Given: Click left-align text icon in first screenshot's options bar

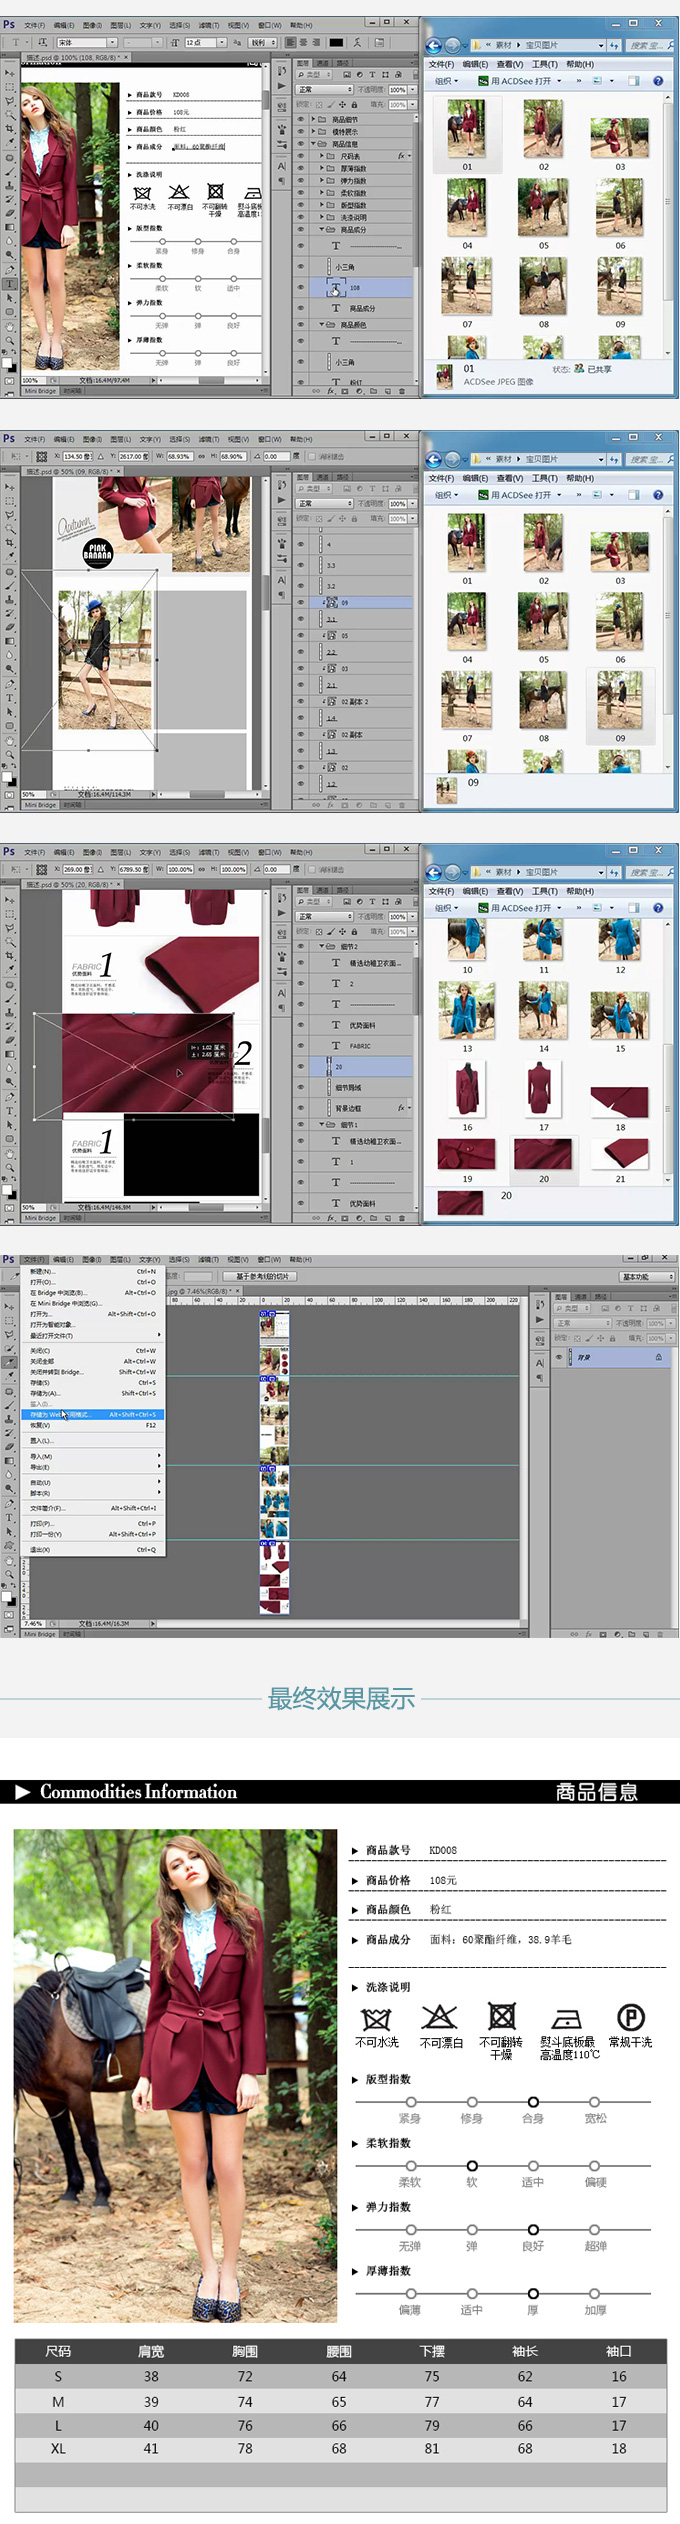Looking at the screenshot, I should (x=291, y=42).
